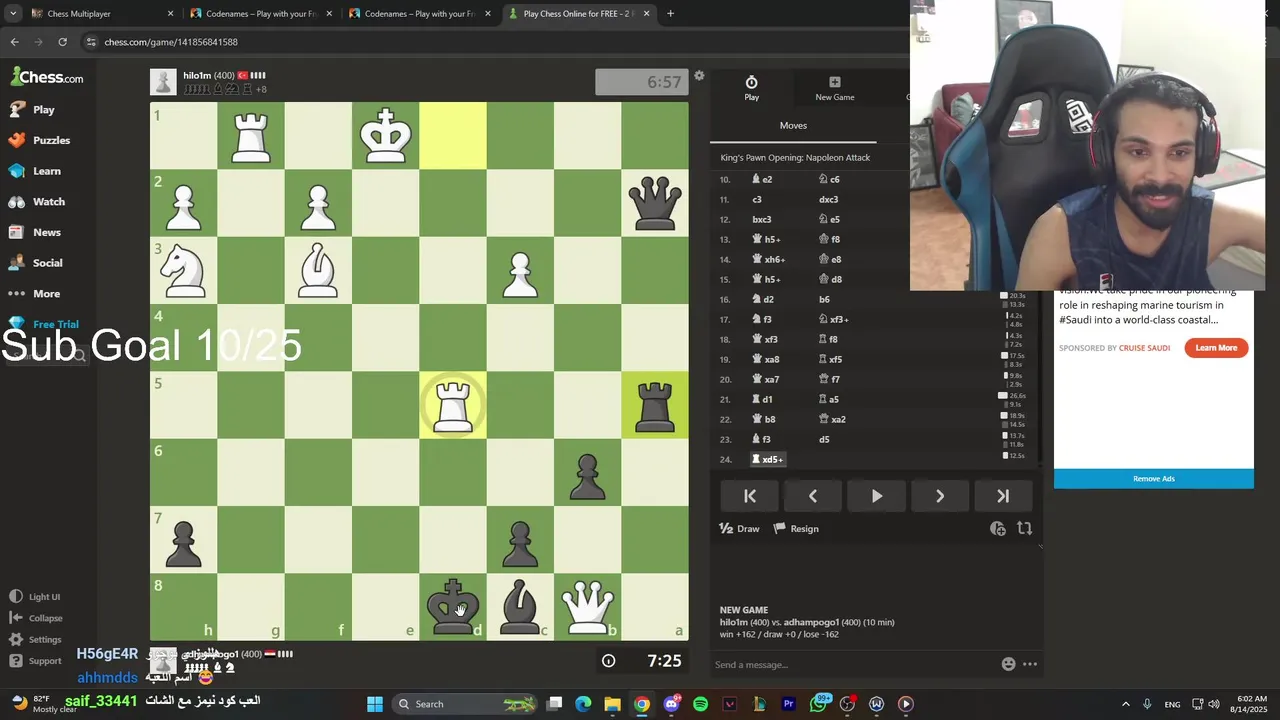
Task: Open board settings gear icon
Action: pos(699,76)
